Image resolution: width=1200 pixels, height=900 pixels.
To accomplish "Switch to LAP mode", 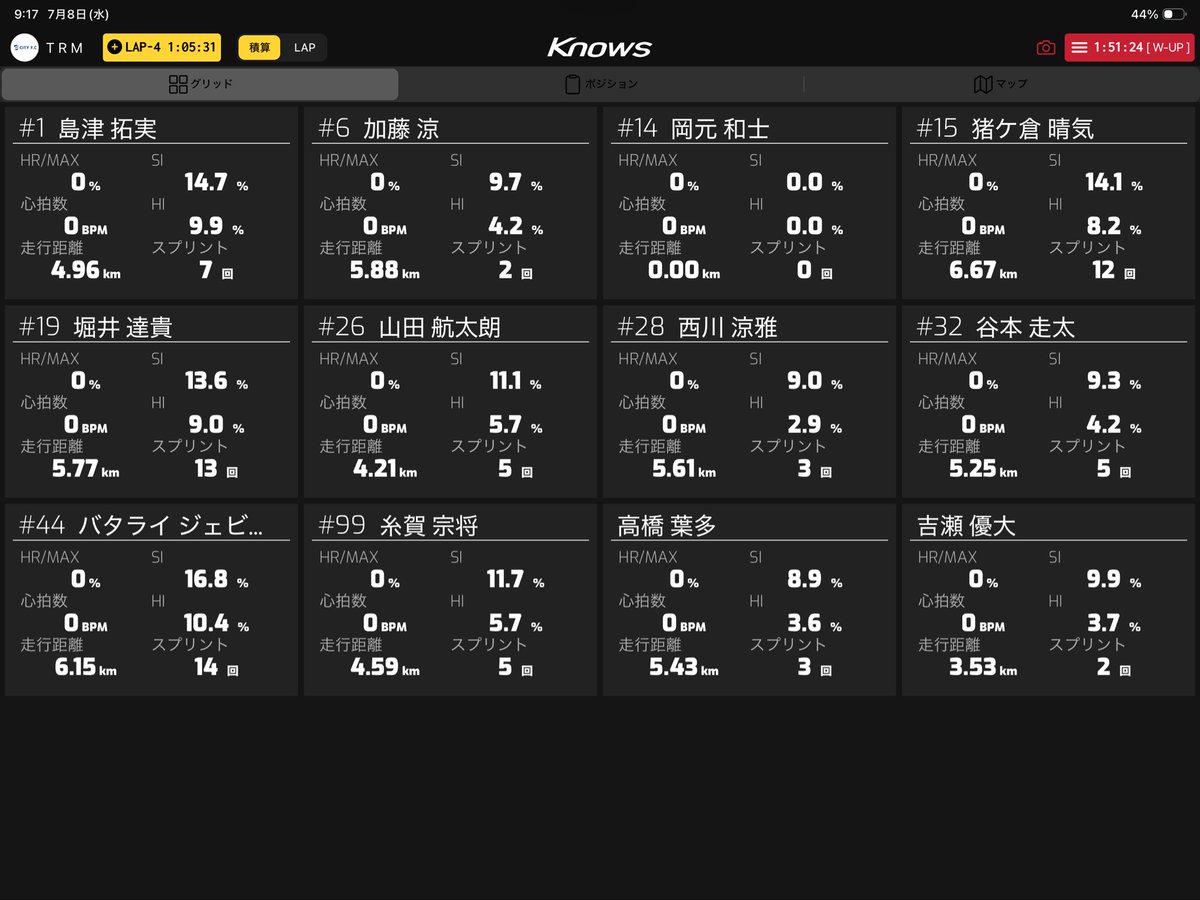I will (x=304, y=47).
